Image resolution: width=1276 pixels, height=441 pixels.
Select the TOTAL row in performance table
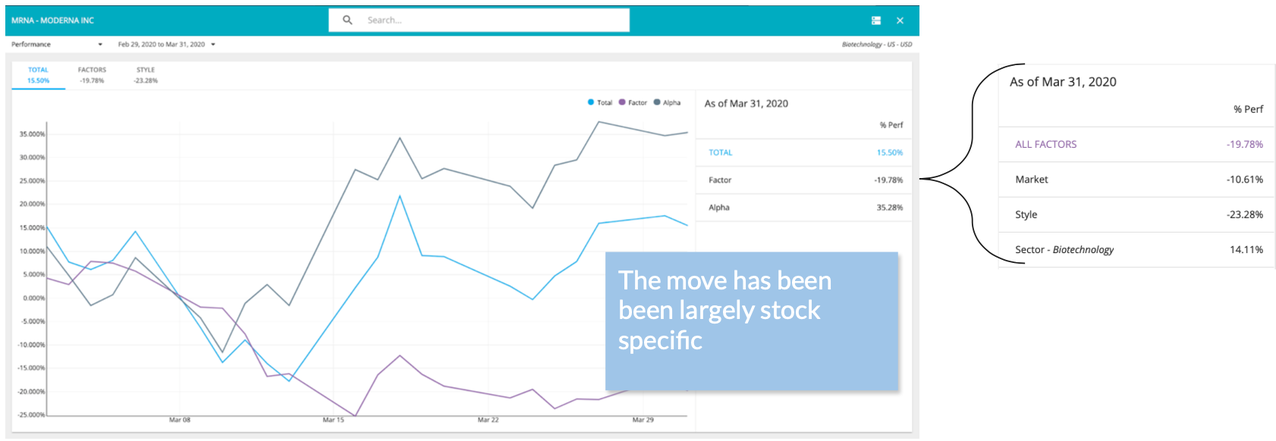(x=804, y=152)
